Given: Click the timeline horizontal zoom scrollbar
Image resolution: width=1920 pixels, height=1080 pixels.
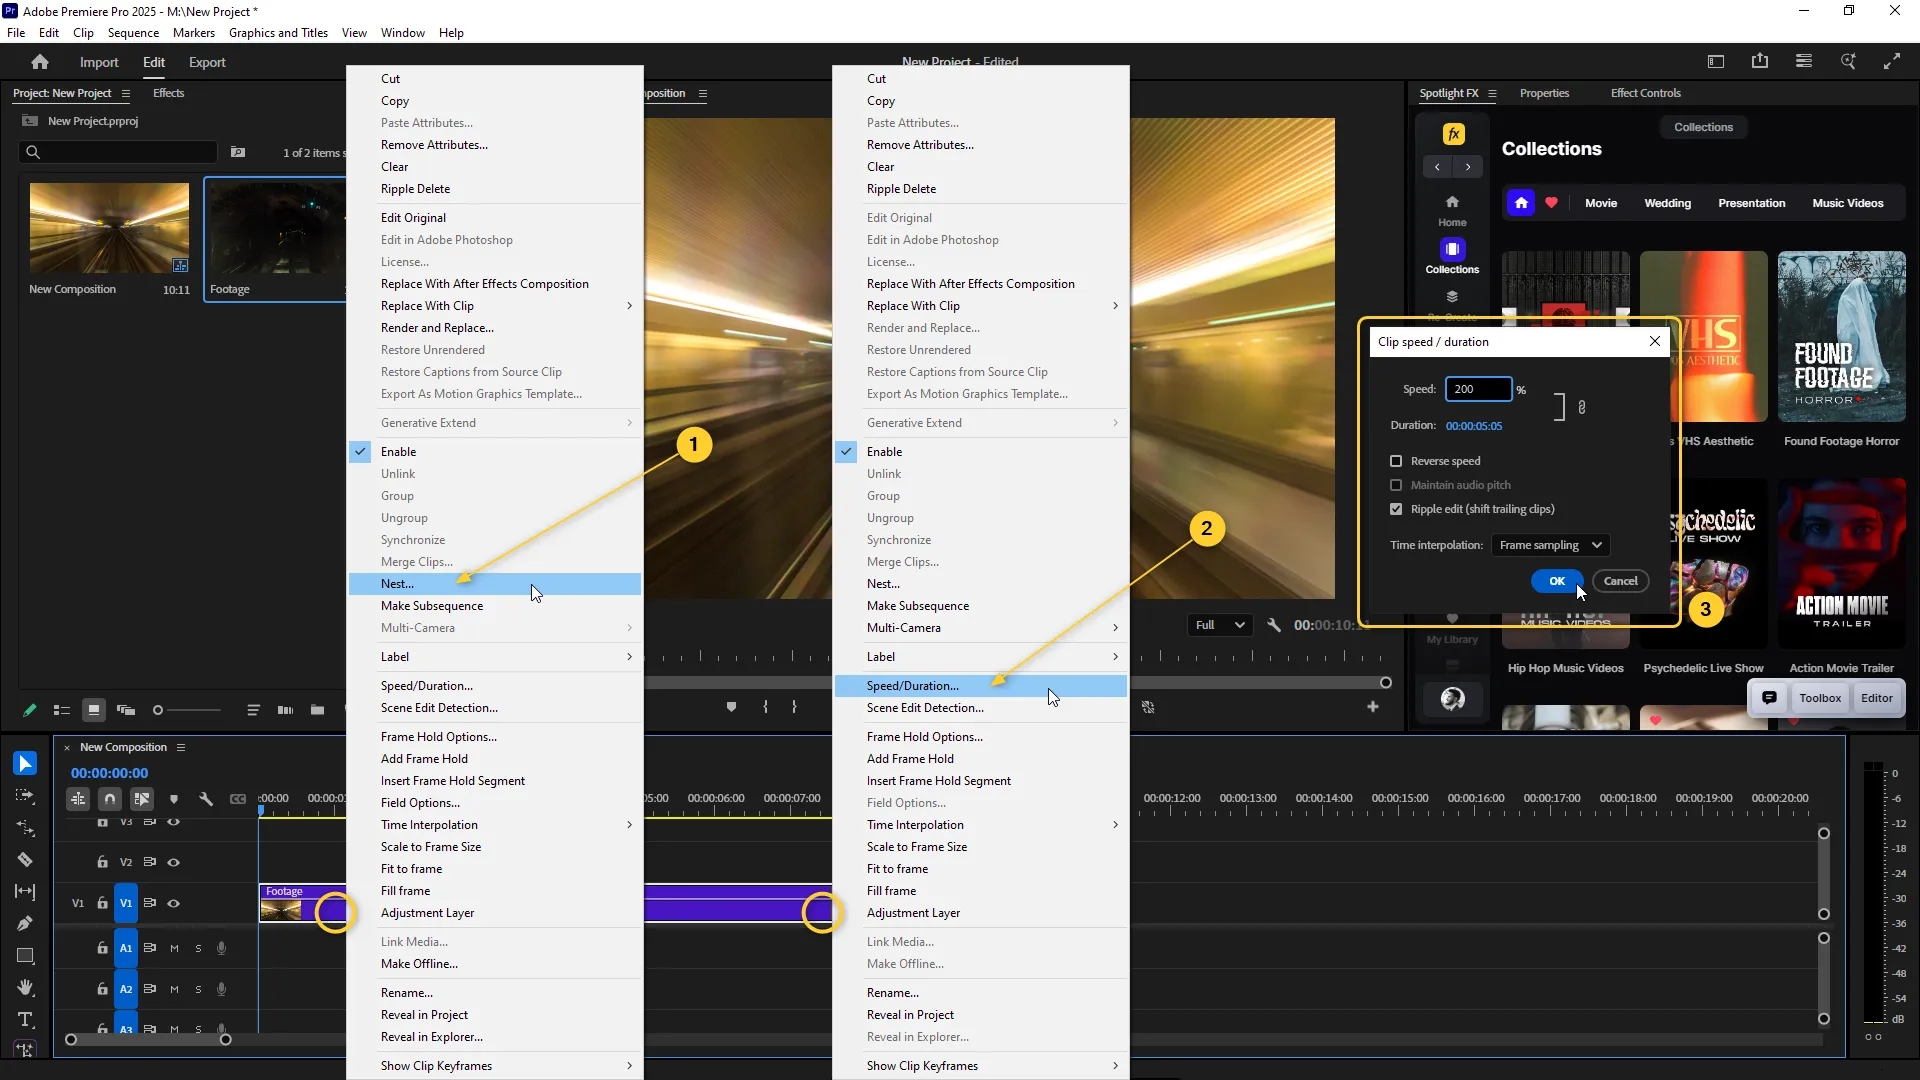Looking at the screenshot, I should click(x=148, y=1040).
